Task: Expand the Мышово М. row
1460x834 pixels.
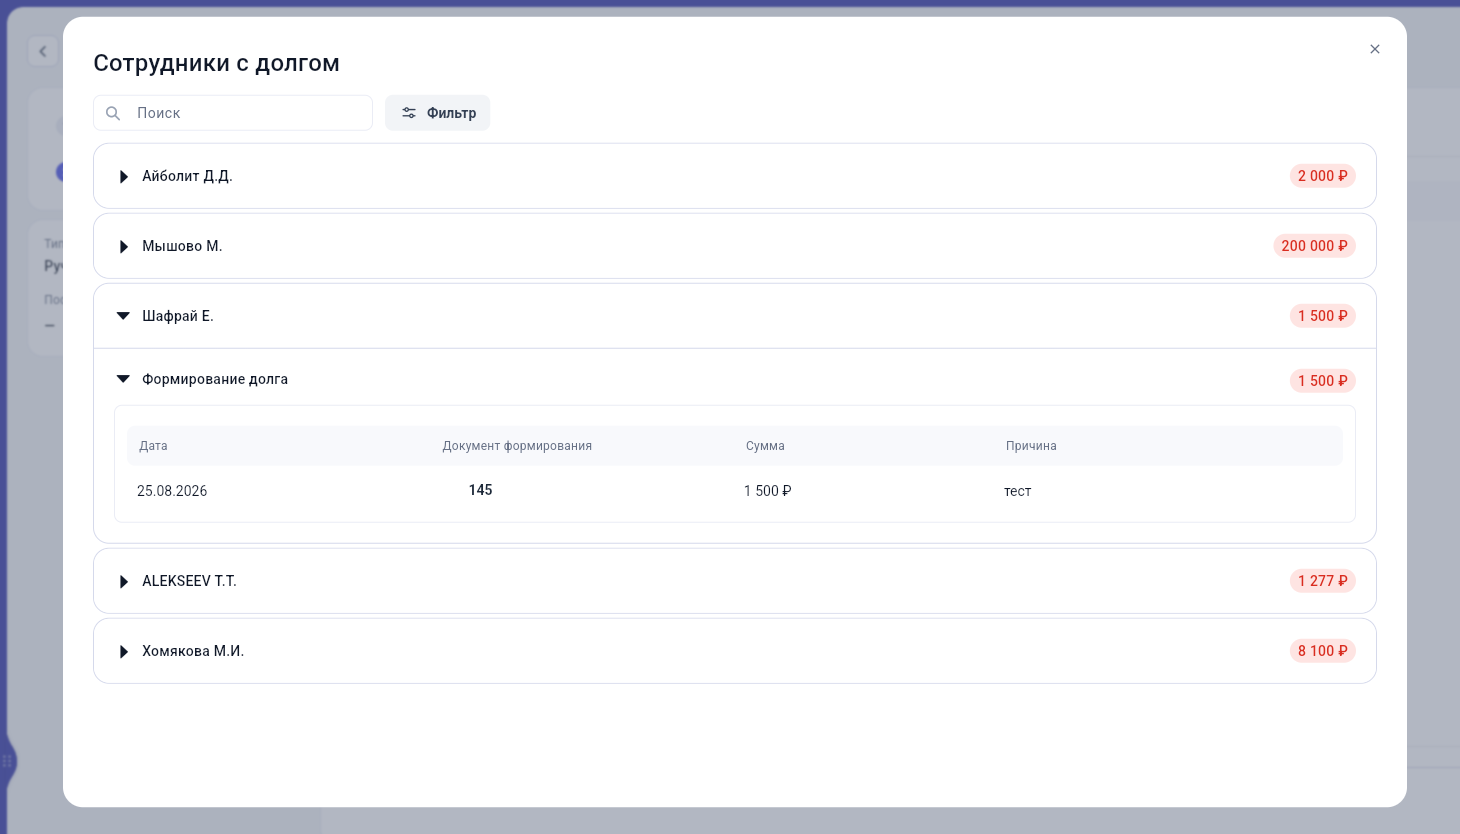Action: tap(124, 246)
